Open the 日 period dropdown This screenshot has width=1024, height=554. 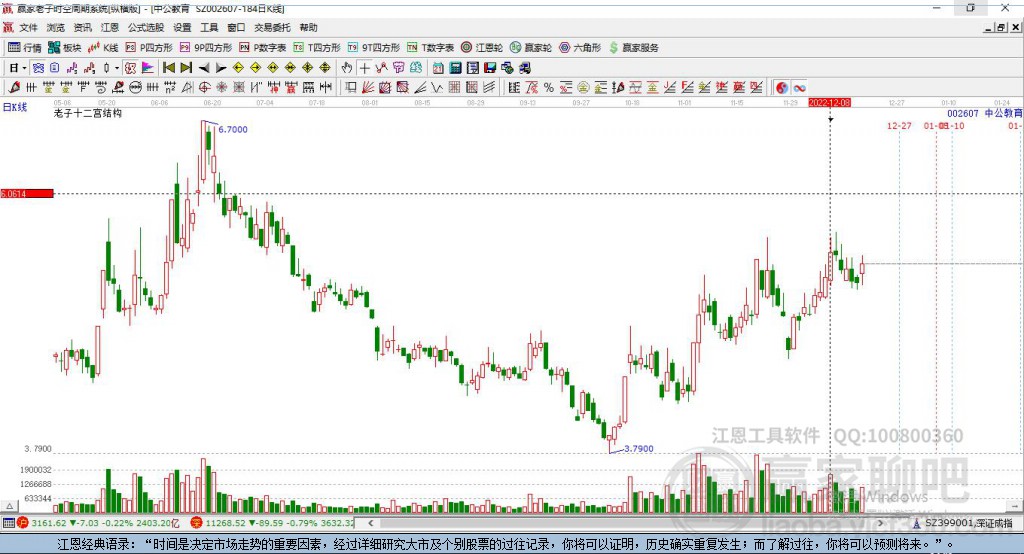pos(18,68)
